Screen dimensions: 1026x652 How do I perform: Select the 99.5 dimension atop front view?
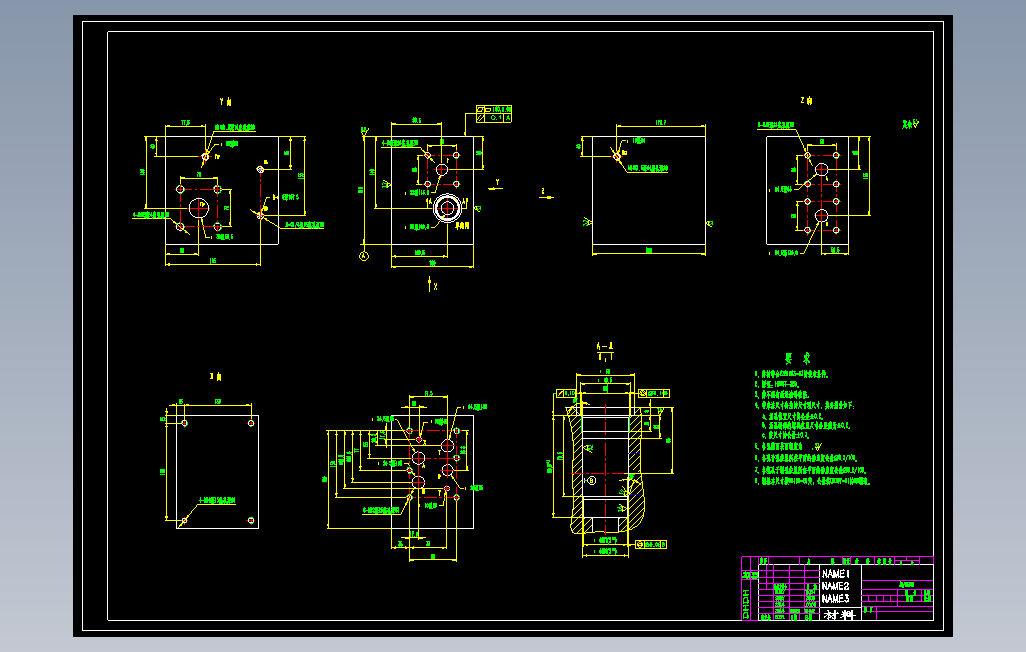(x=416, y=120)
